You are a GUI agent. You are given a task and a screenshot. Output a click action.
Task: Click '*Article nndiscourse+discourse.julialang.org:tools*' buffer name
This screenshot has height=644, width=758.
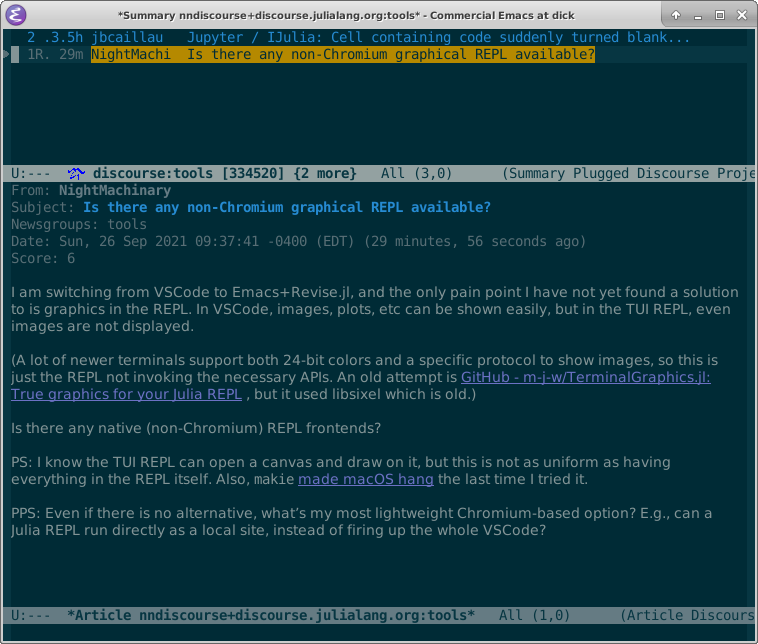pos(271,615)
